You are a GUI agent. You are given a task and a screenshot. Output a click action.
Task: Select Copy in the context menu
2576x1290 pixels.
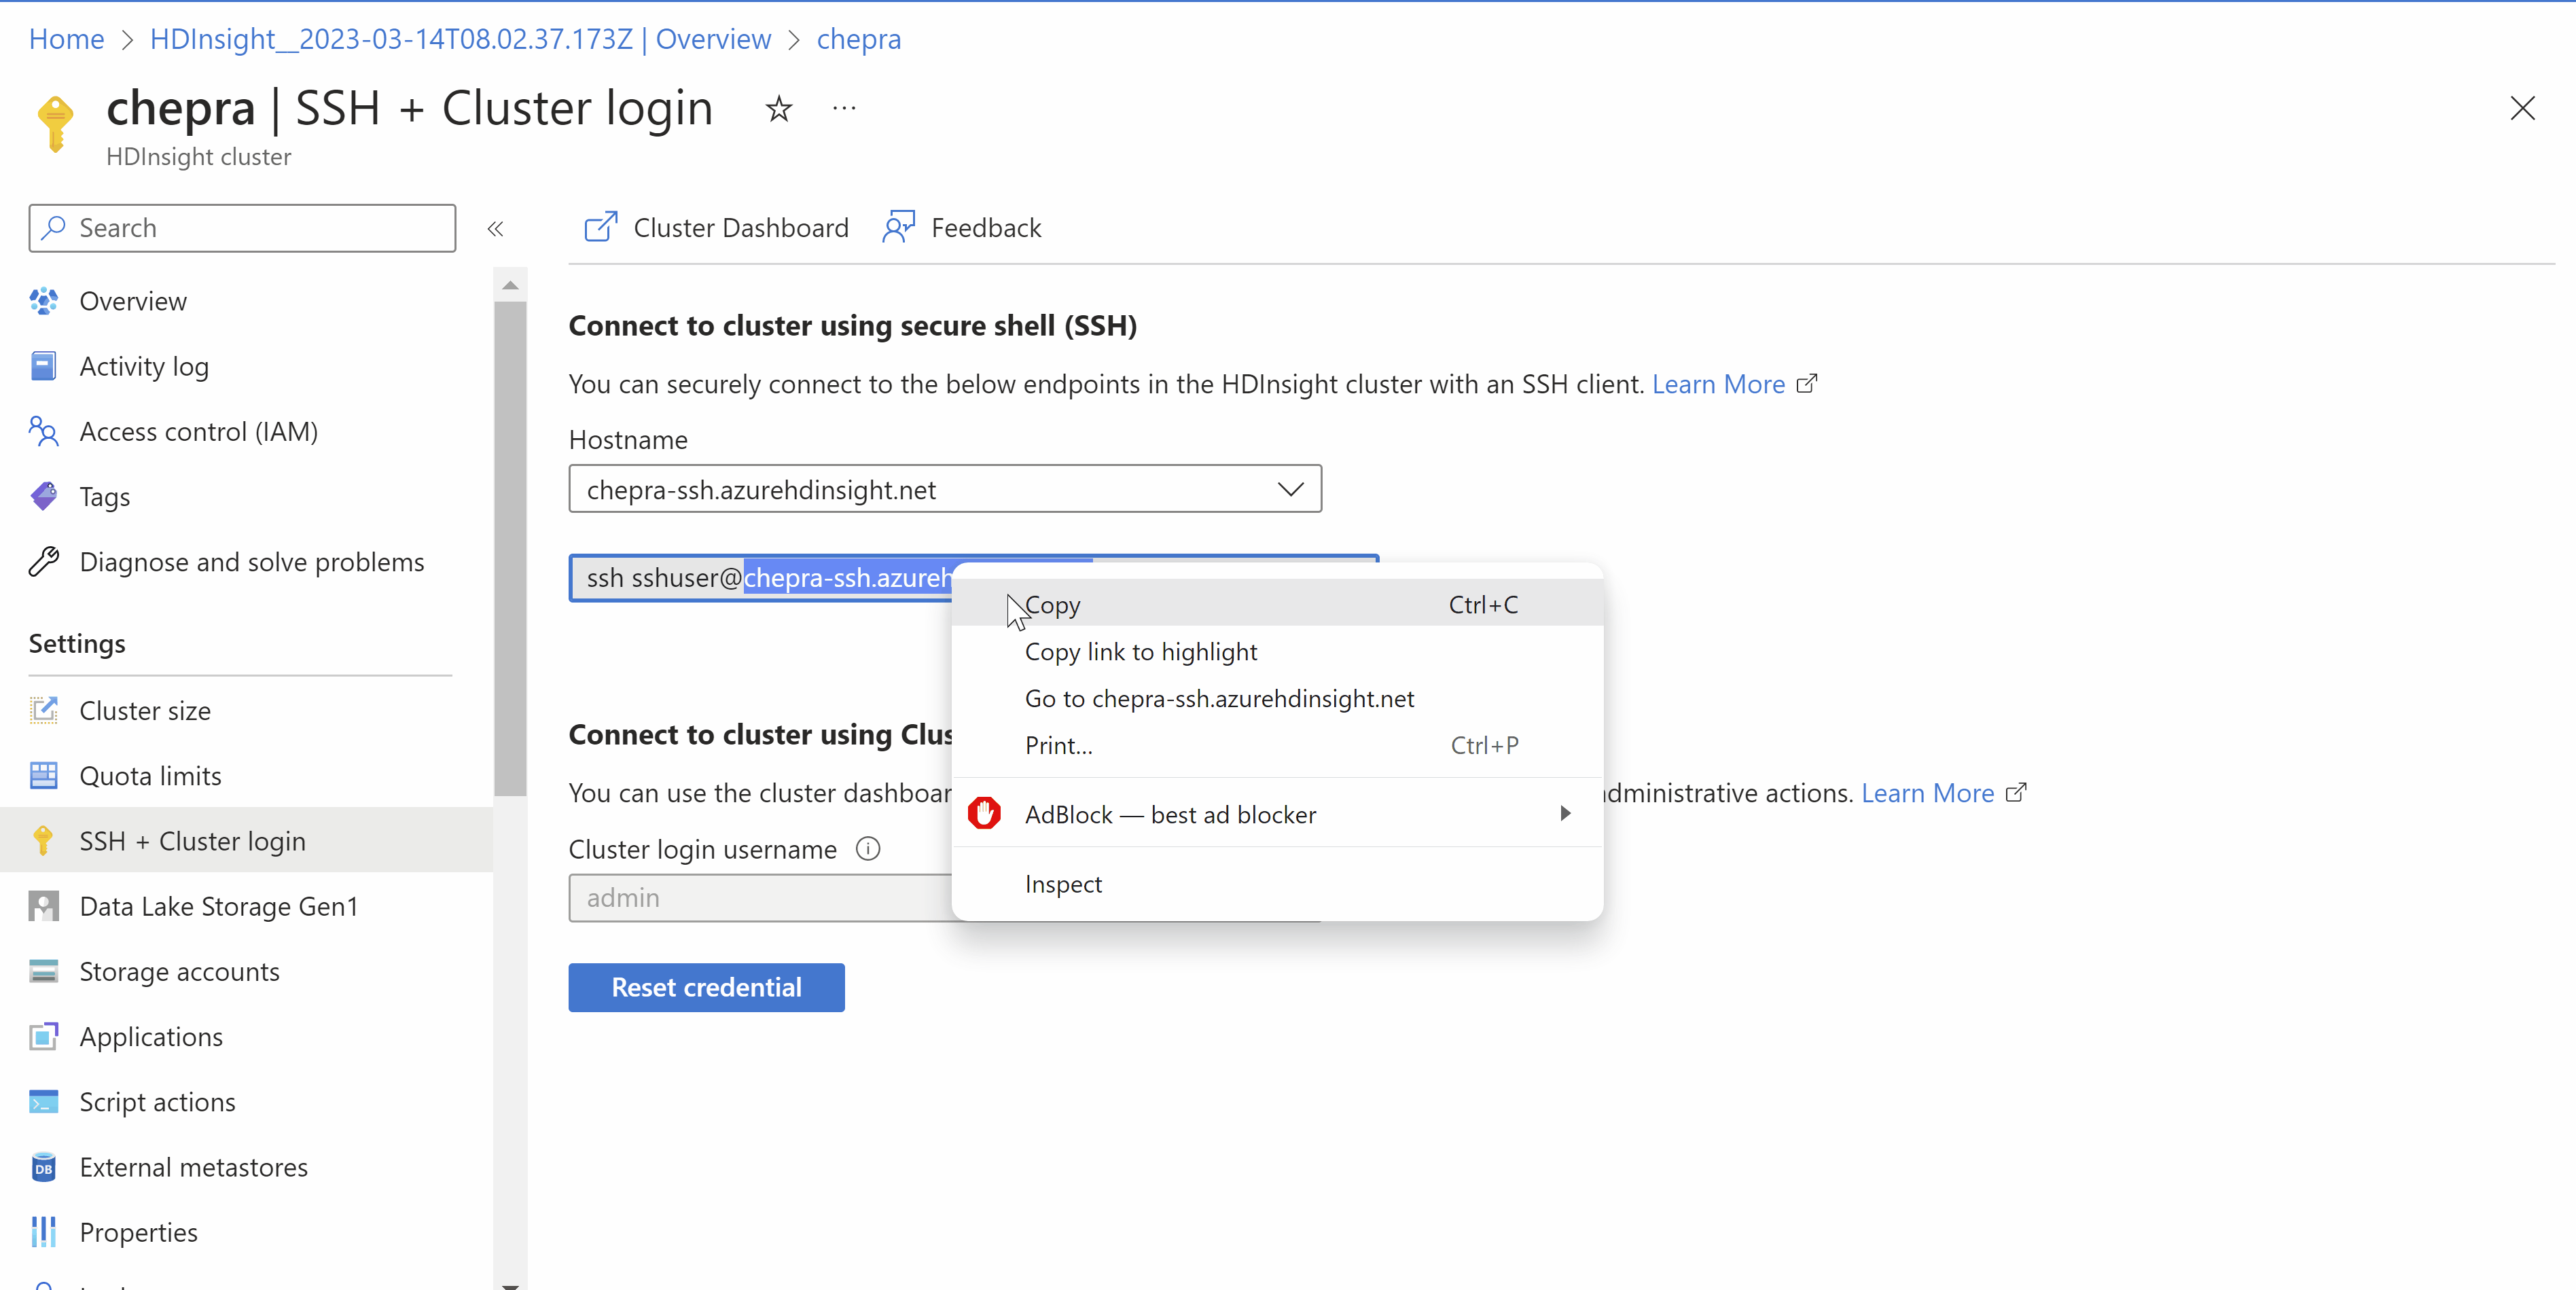click(1277, 605)
